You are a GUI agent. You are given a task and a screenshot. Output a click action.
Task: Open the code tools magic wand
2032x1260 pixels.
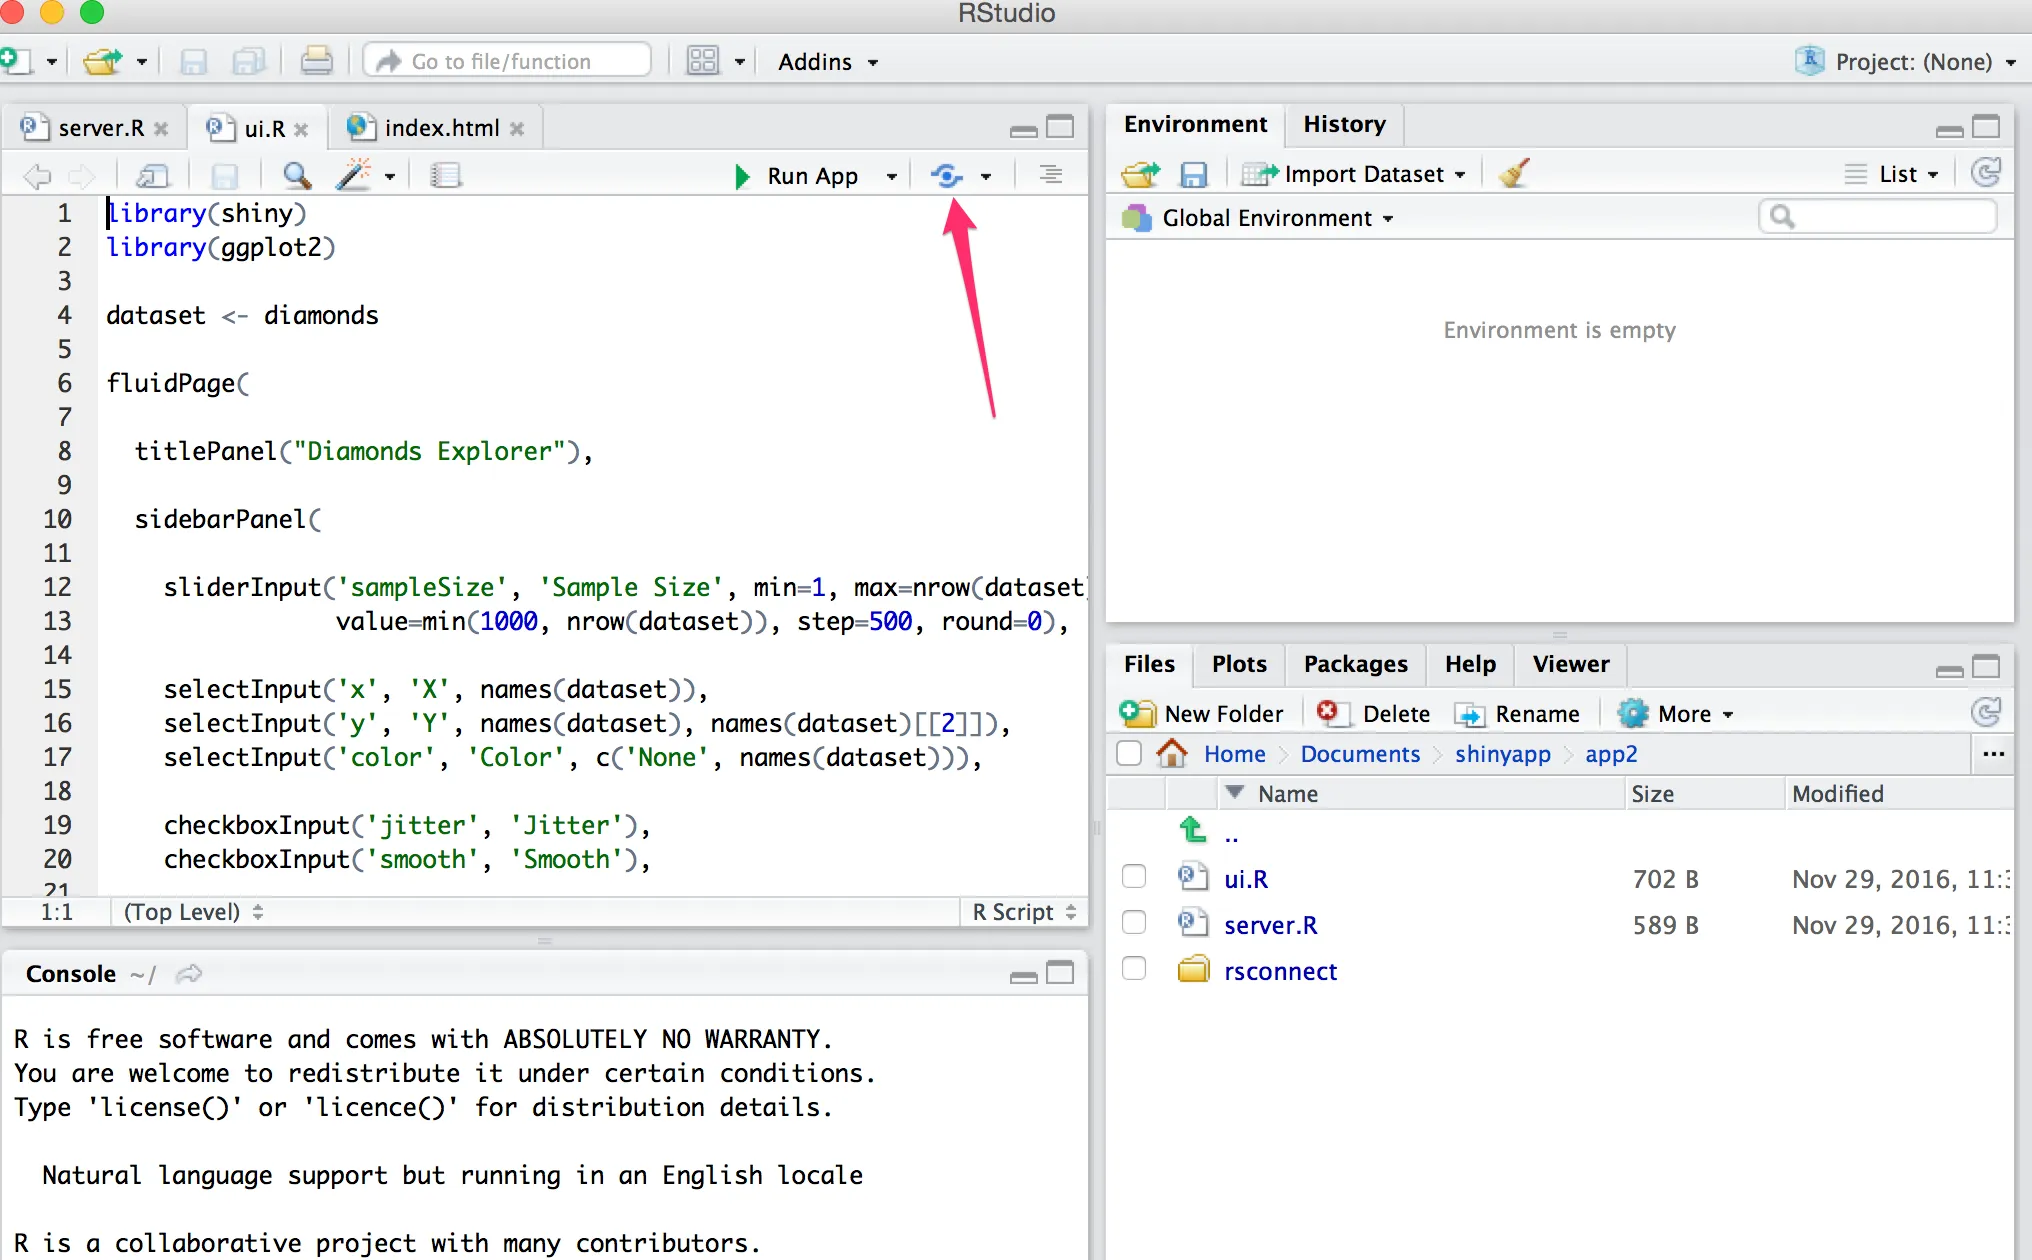(353, 176)
